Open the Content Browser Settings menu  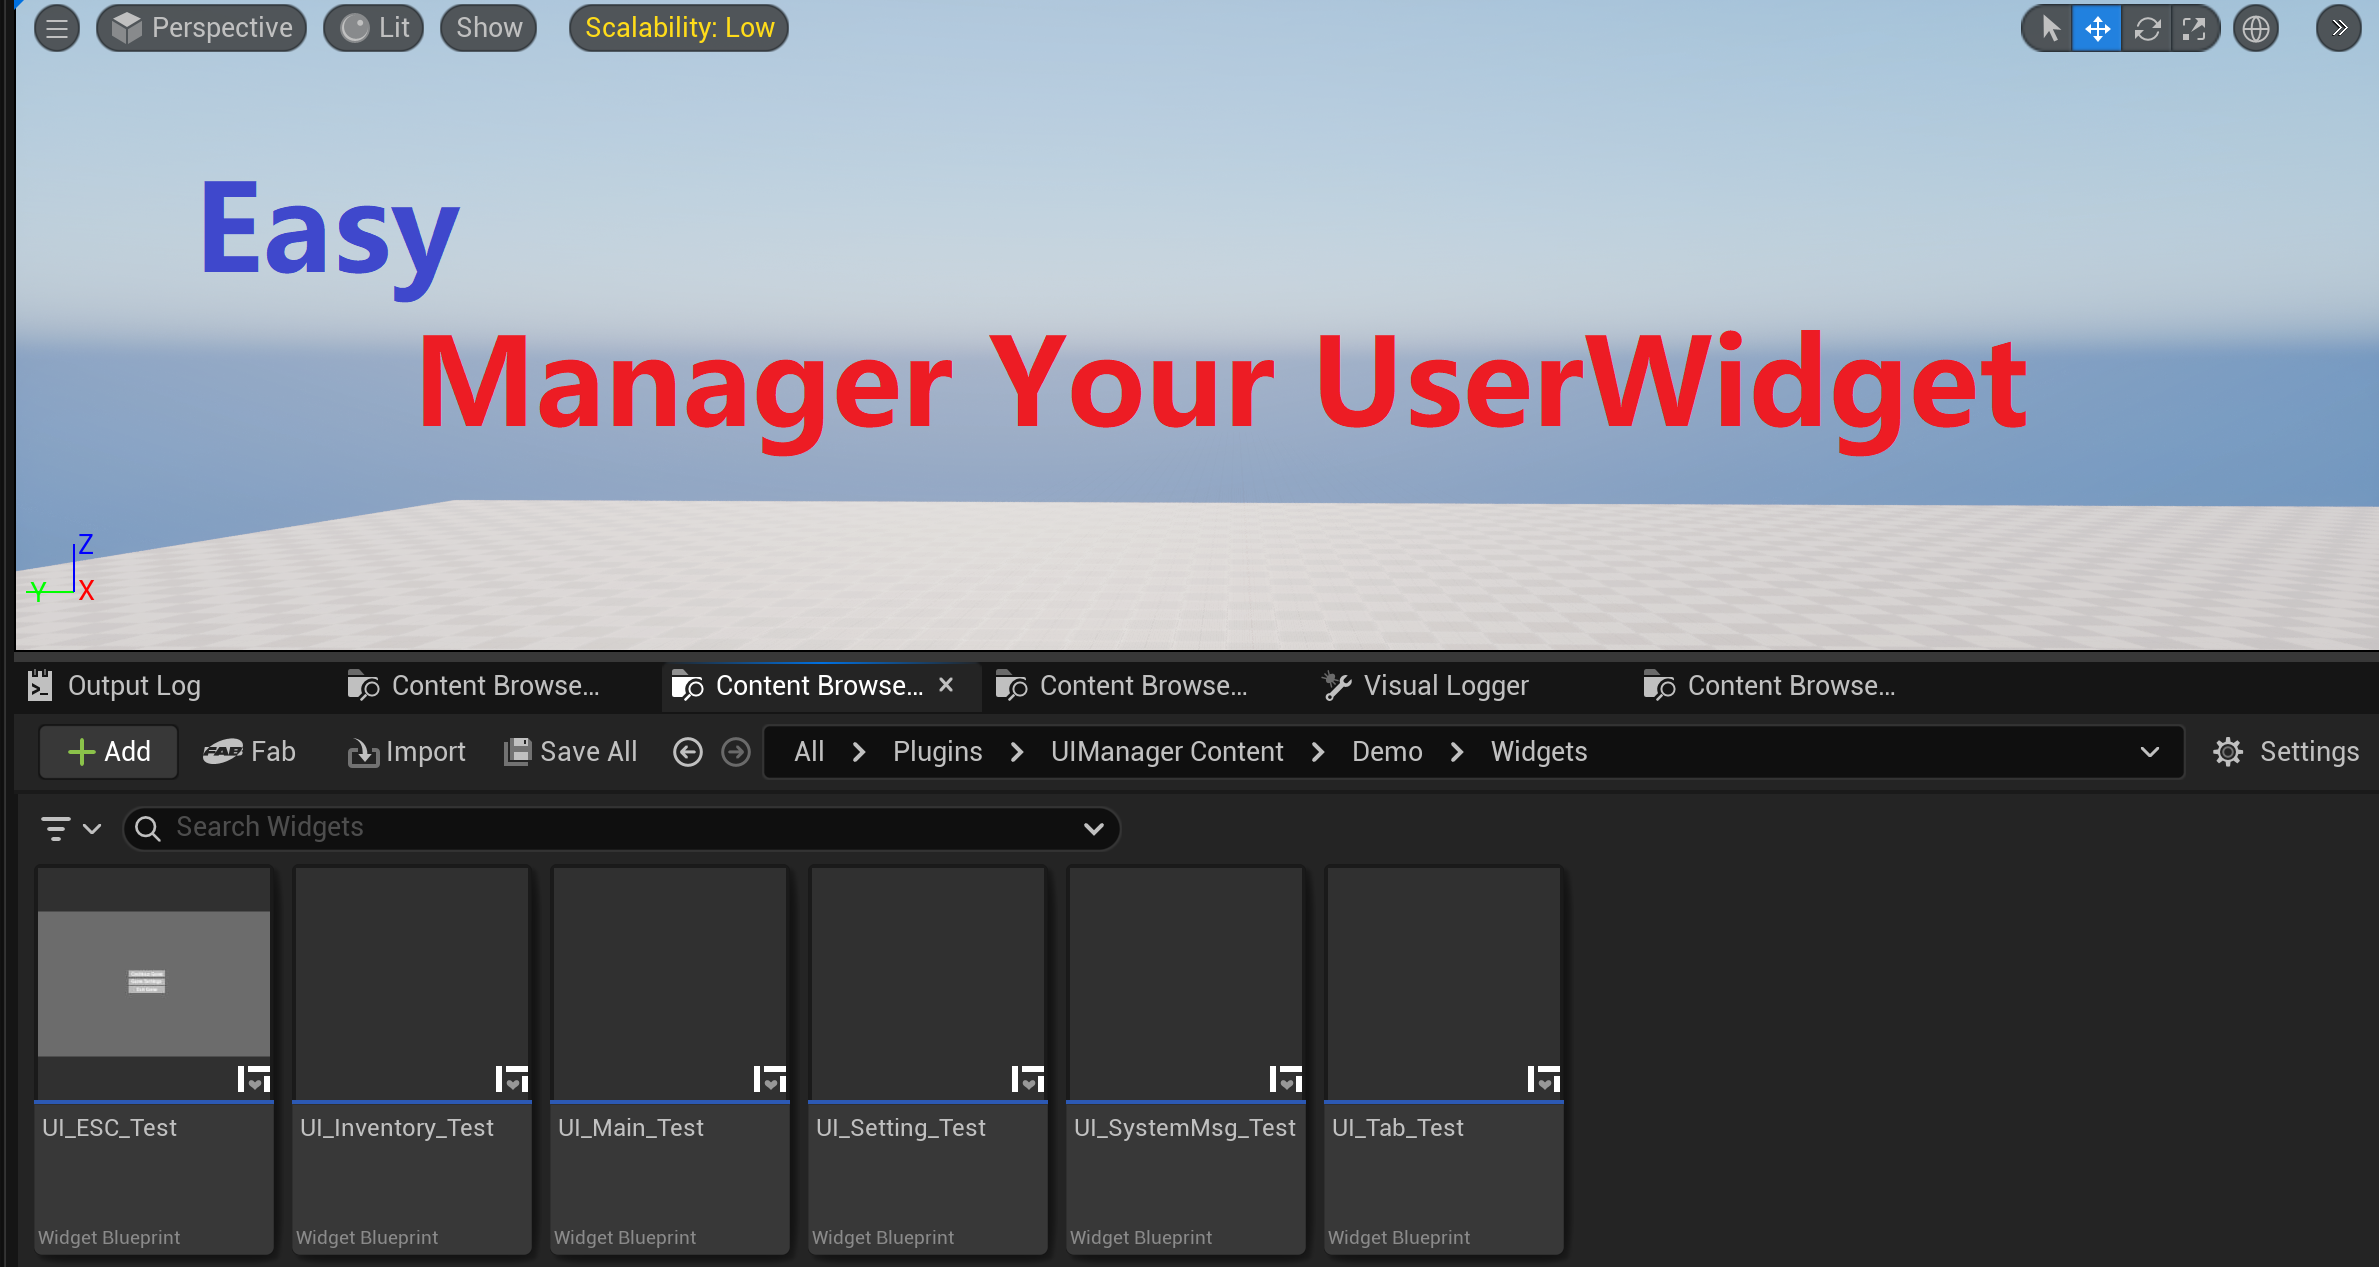tap(2286, 752)
